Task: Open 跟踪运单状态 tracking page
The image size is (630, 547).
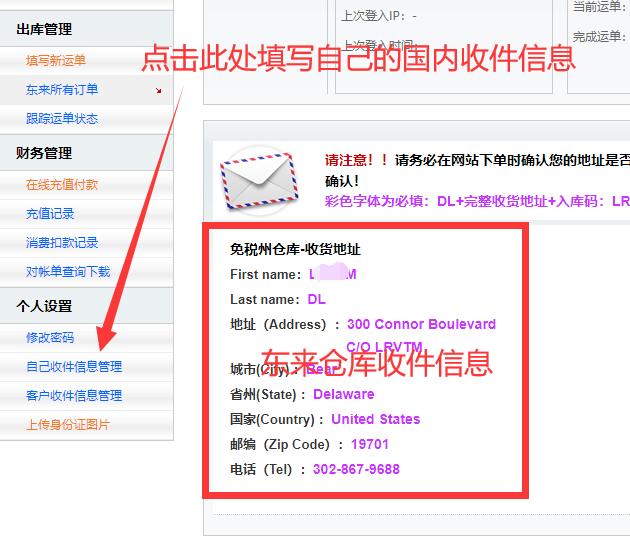Action: (x=62, y=119)
